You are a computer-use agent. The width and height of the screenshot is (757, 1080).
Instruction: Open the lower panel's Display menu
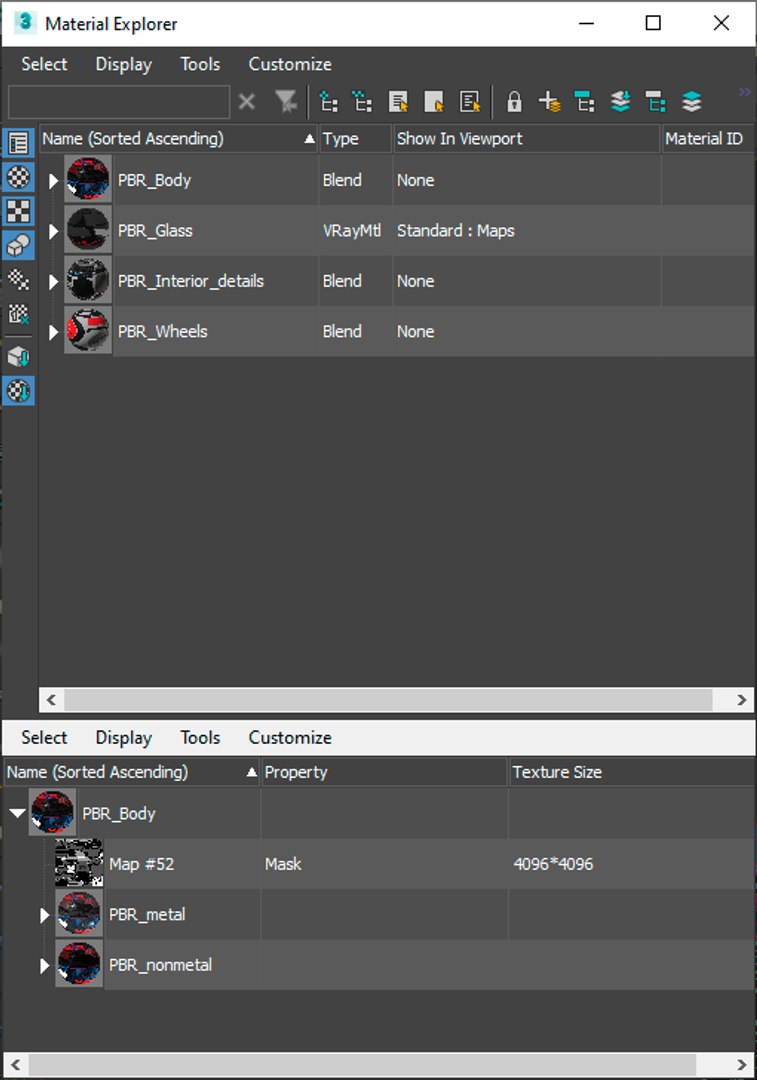point(124,738)
